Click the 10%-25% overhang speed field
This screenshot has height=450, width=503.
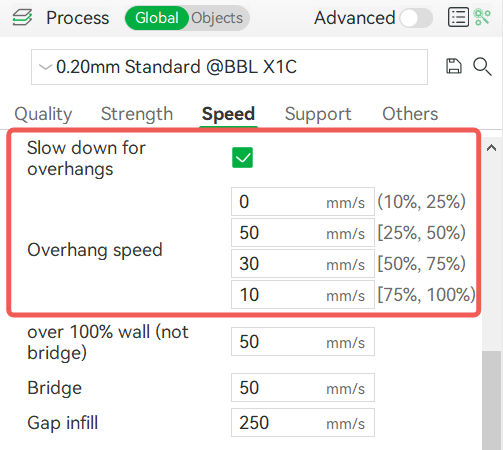(x=303, y=202)
